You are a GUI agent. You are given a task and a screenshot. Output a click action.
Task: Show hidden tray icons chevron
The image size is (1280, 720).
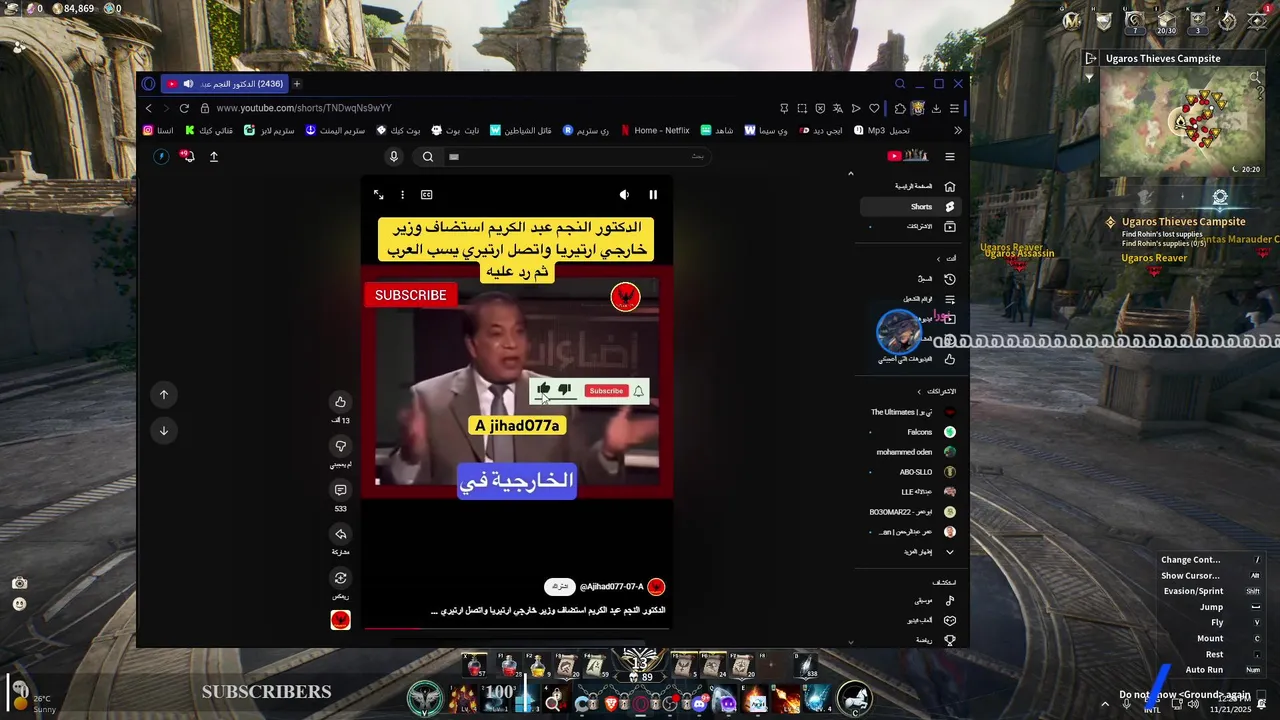(1105, 703)
